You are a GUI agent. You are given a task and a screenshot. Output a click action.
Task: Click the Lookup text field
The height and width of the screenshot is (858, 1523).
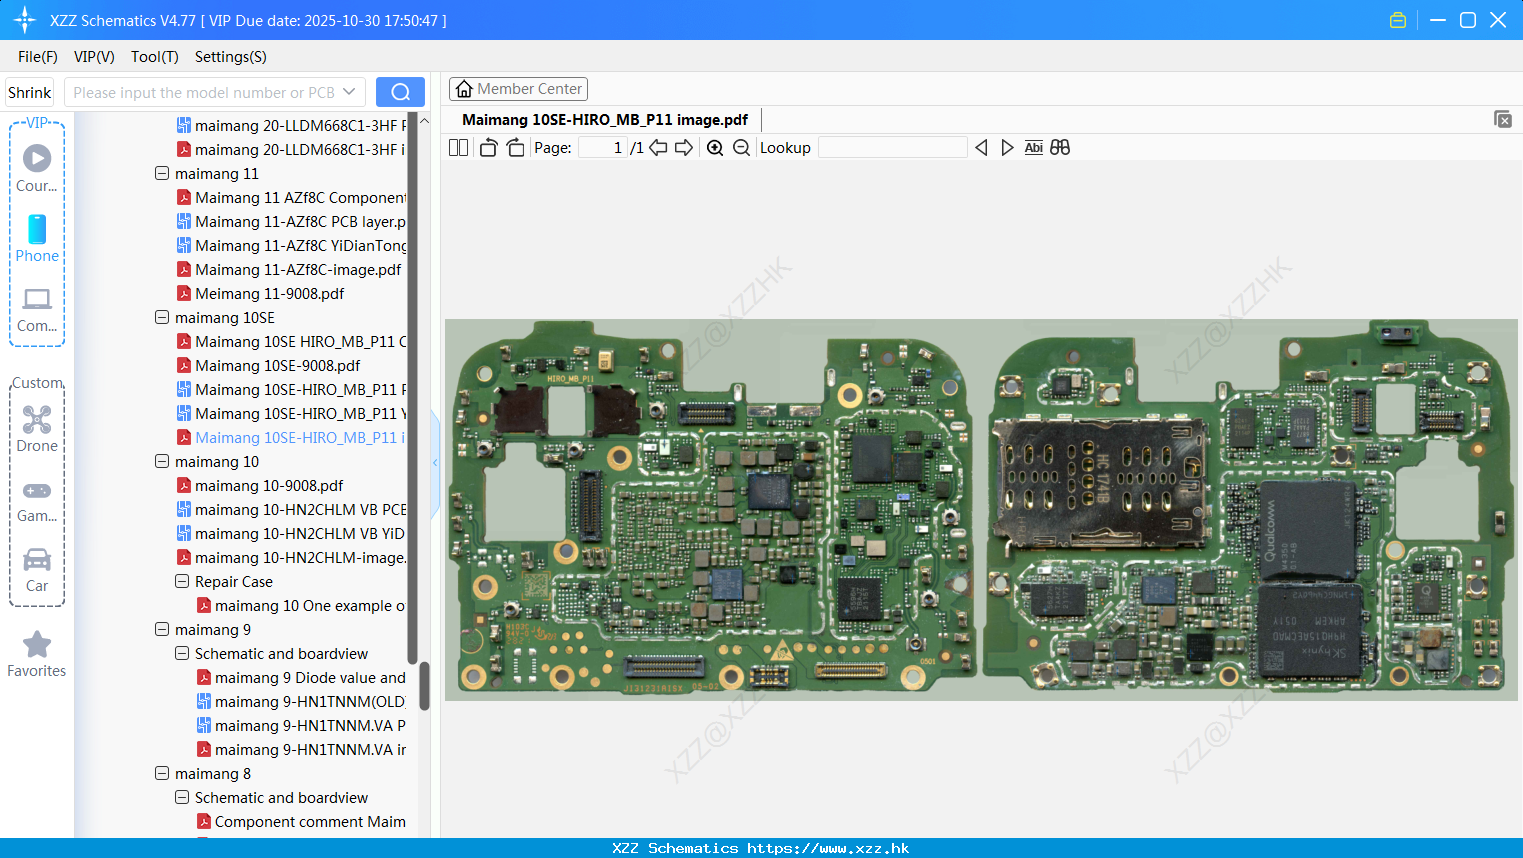coord(892,147)
